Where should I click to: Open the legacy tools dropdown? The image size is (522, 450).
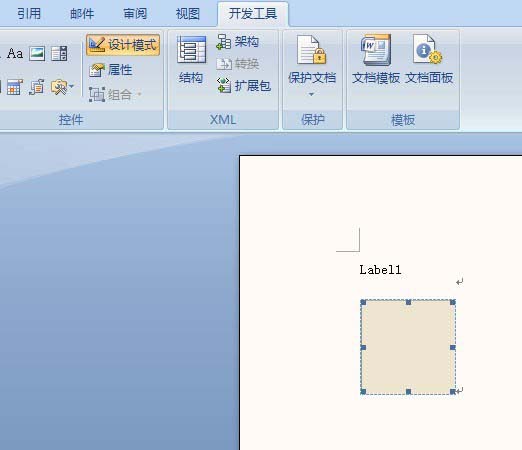coord(62,87)
